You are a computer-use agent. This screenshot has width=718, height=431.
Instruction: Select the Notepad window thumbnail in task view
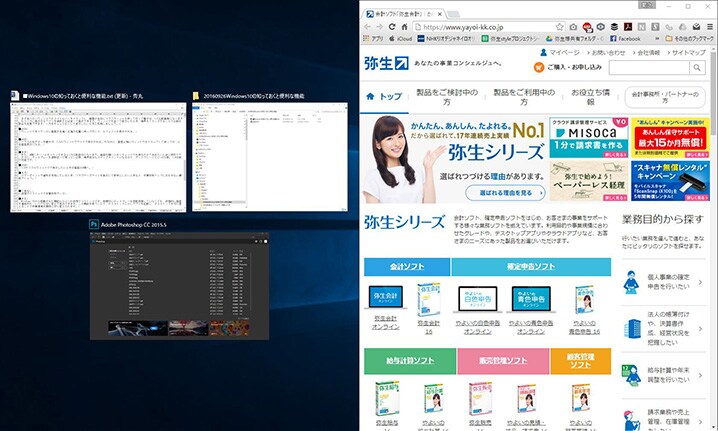pos(98,157)
